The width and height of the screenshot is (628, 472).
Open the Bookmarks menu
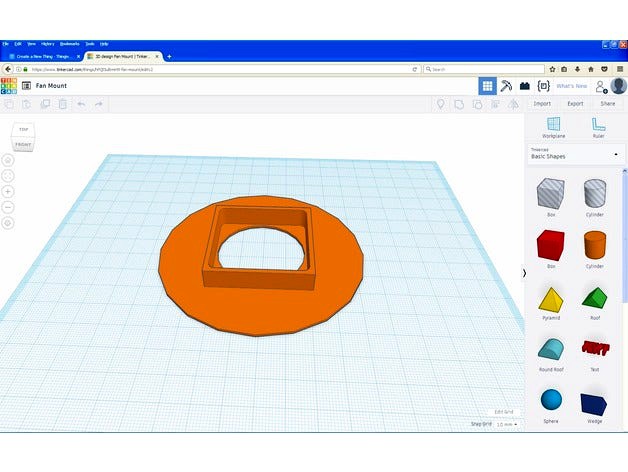[69, 44]
